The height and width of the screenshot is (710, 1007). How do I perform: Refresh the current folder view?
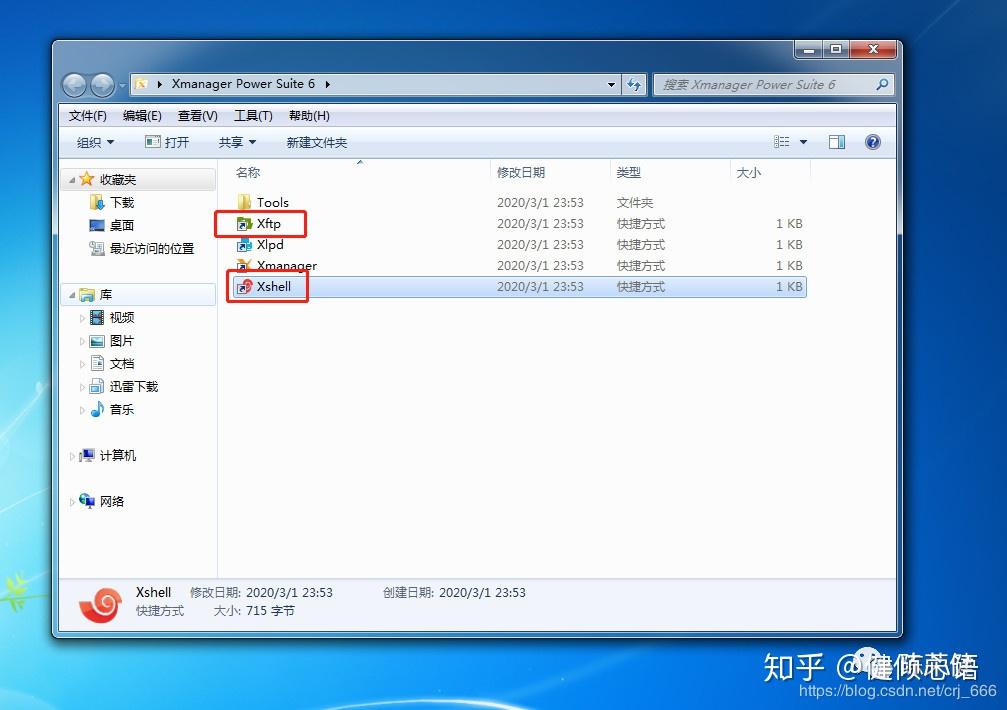tap(634, 84)
